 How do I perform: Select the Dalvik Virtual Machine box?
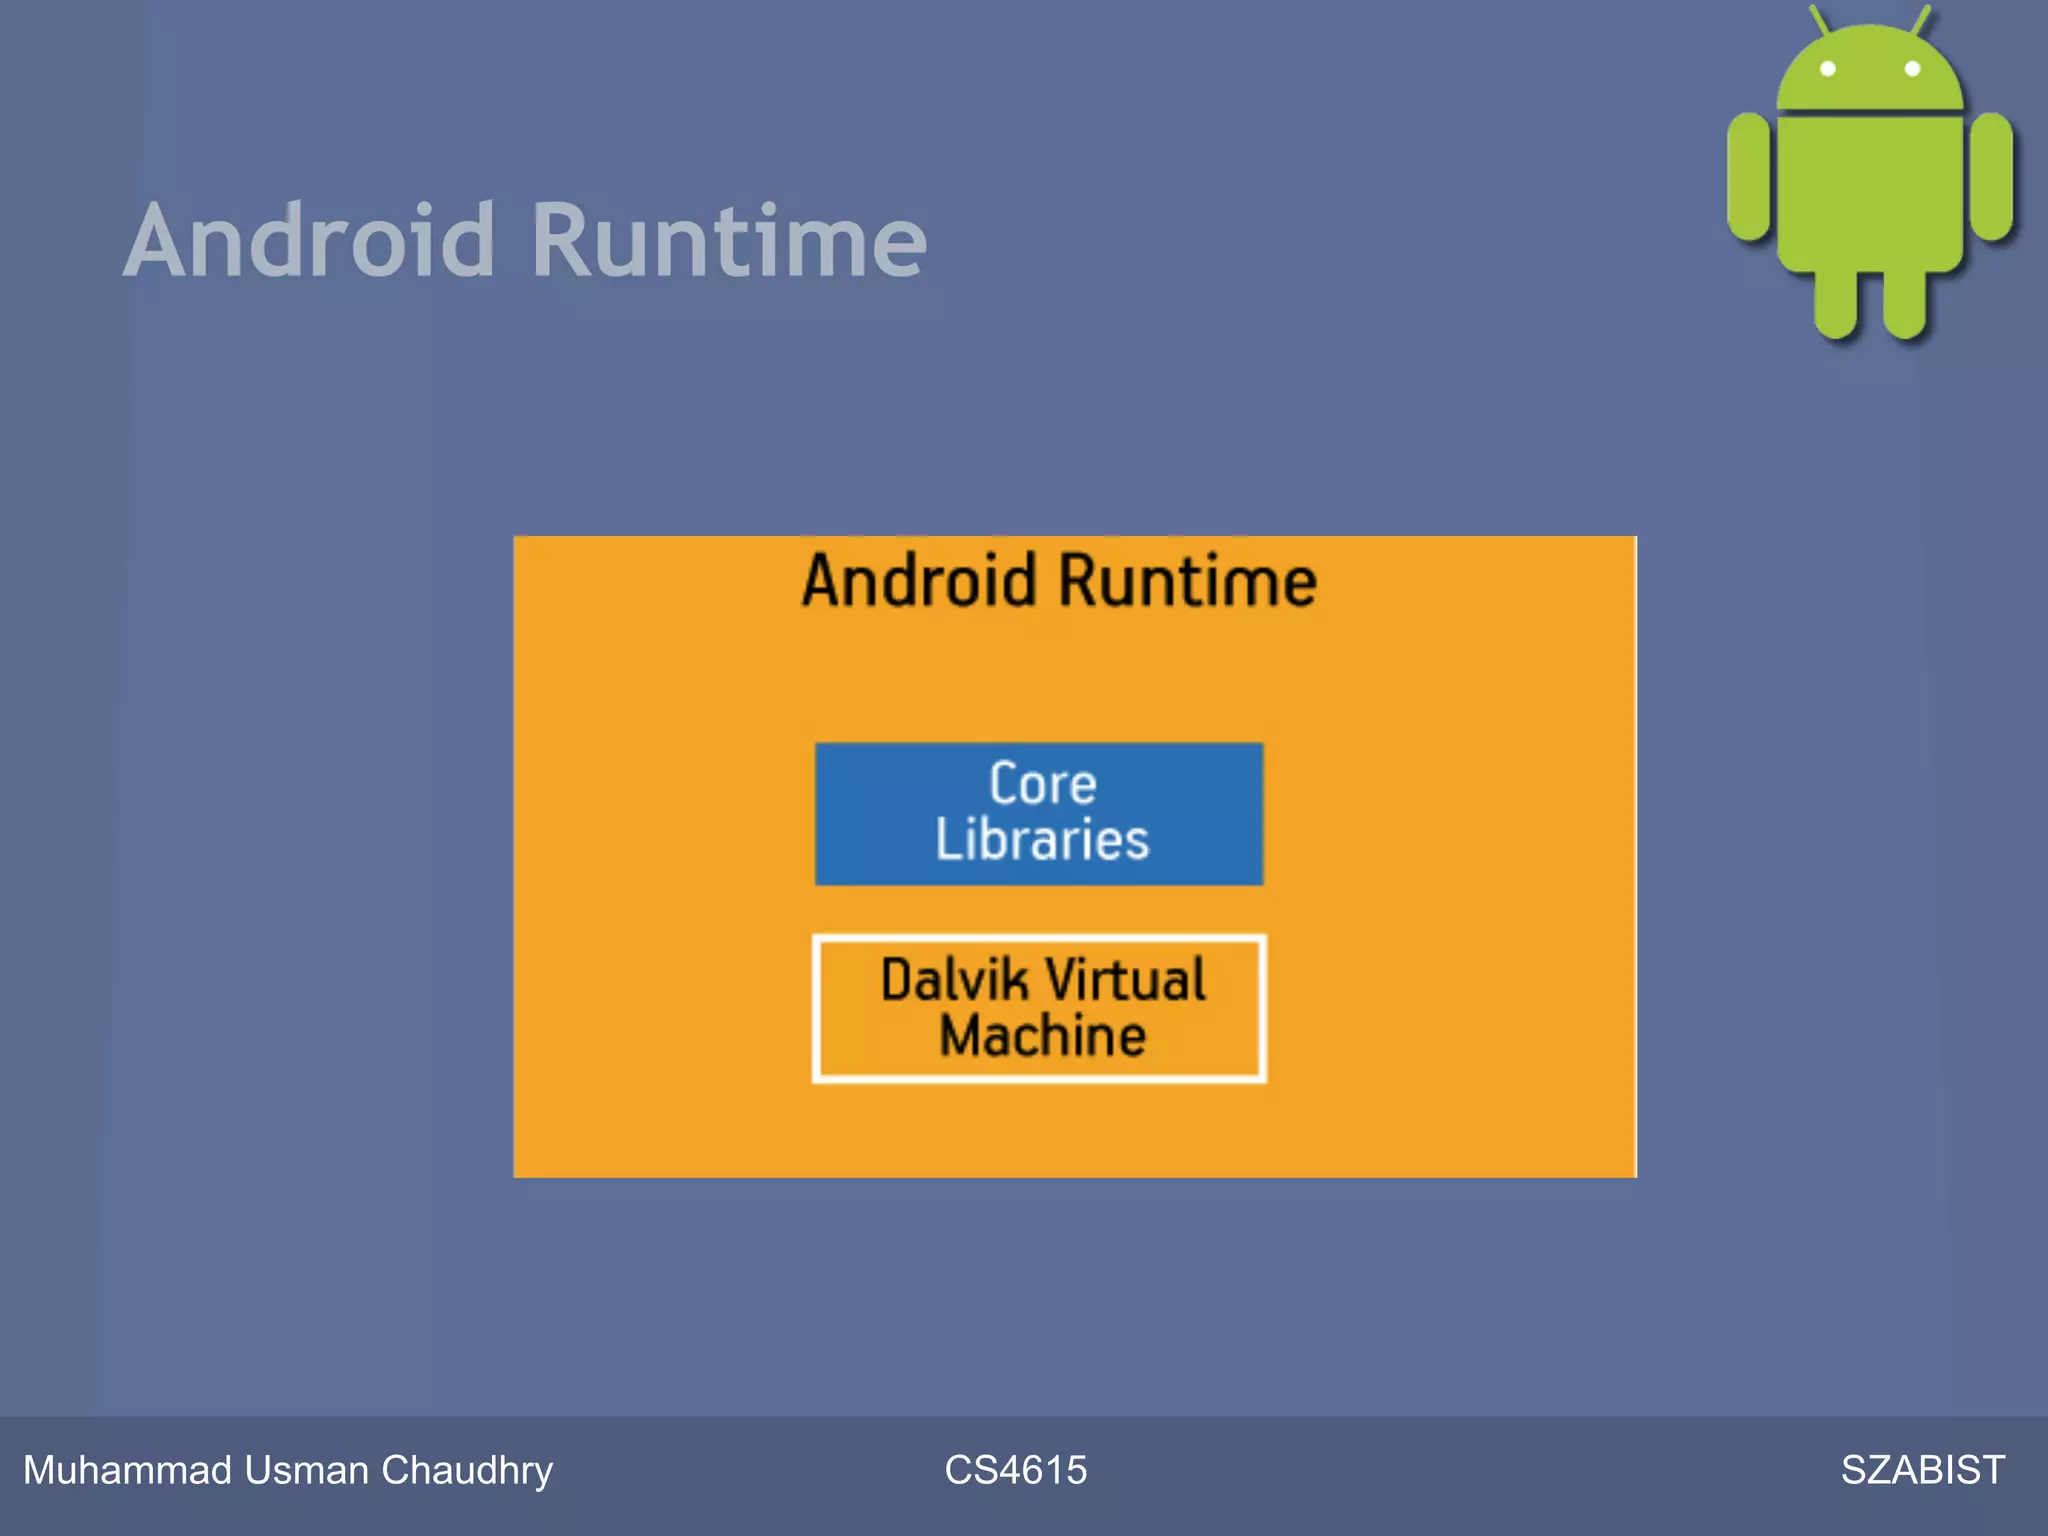point(1040,1008)
